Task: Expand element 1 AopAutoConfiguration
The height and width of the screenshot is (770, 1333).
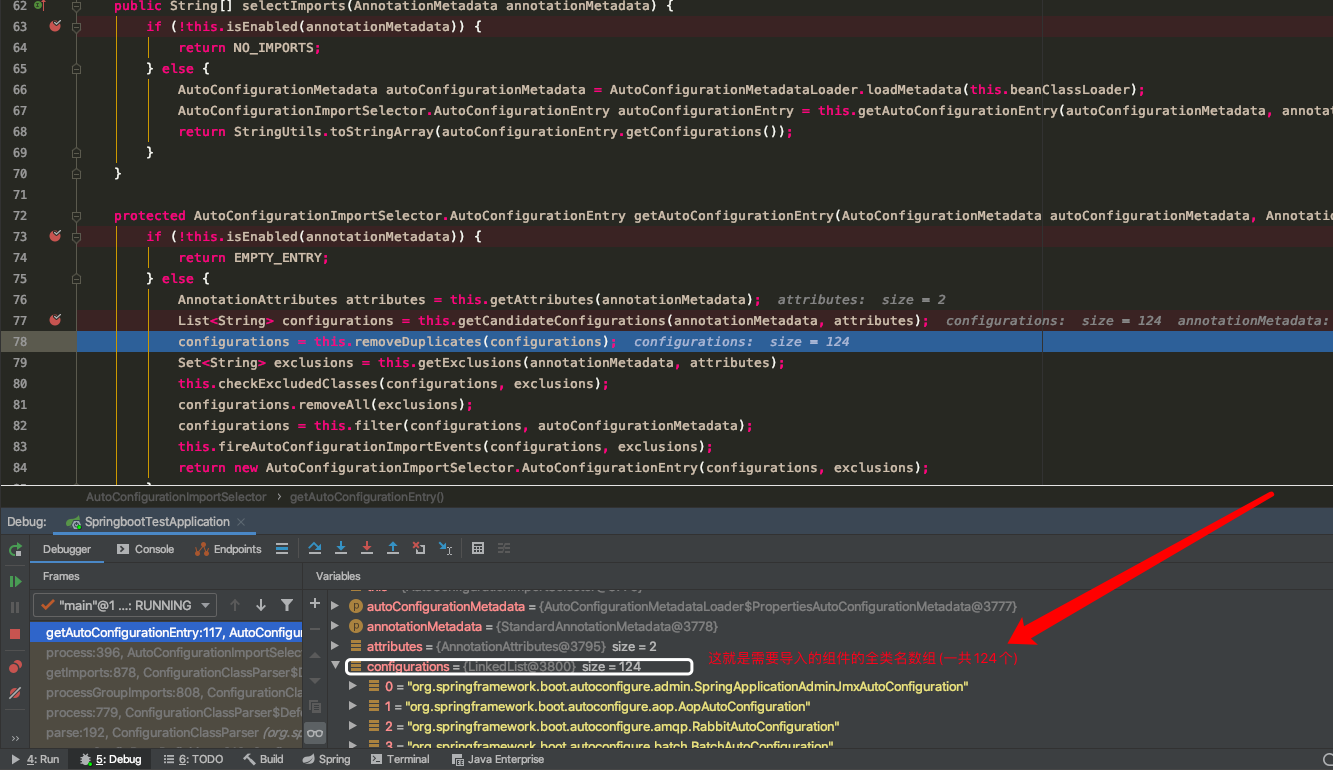Action: pyautogui.click(x=352, y=706)
